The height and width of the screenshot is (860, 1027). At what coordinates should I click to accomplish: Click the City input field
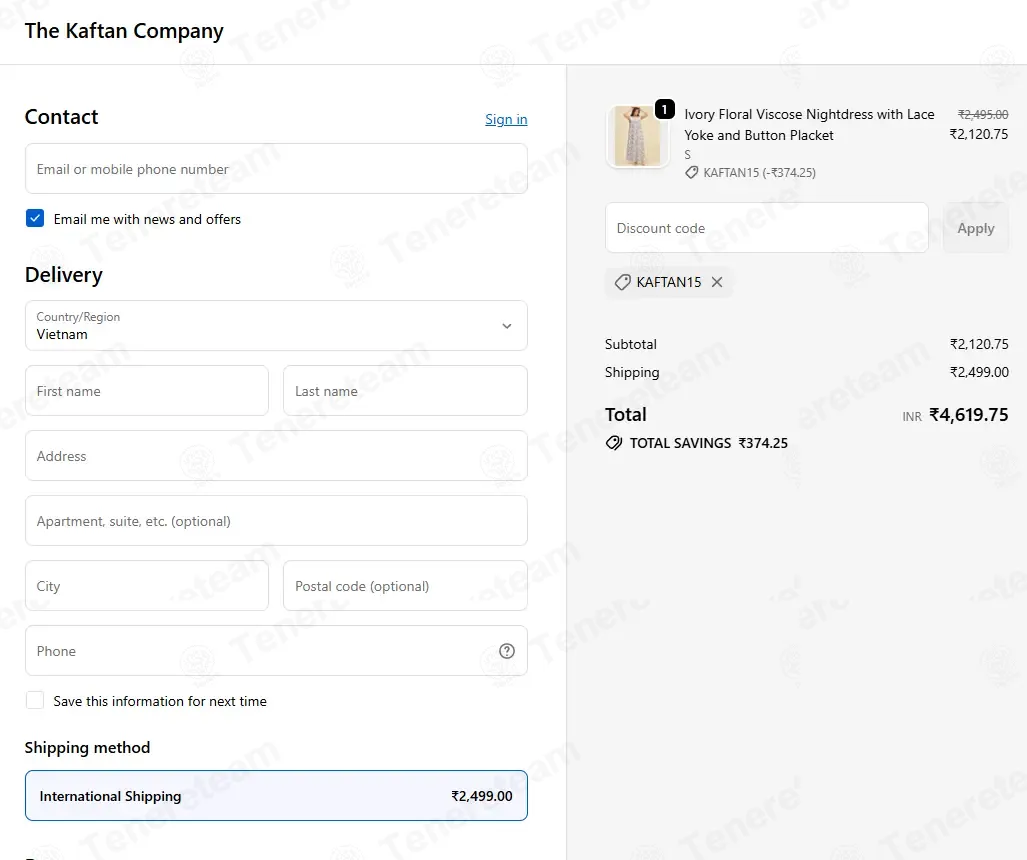[x=147, y=586]
